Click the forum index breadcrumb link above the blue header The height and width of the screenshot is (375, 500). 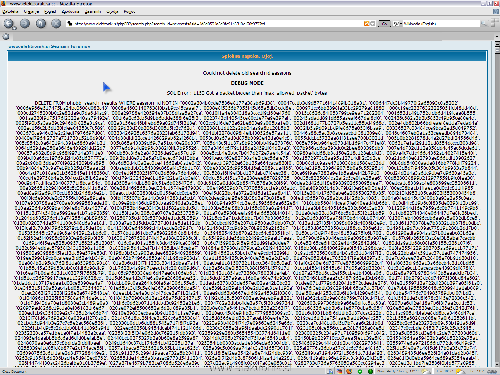point(49,47)
